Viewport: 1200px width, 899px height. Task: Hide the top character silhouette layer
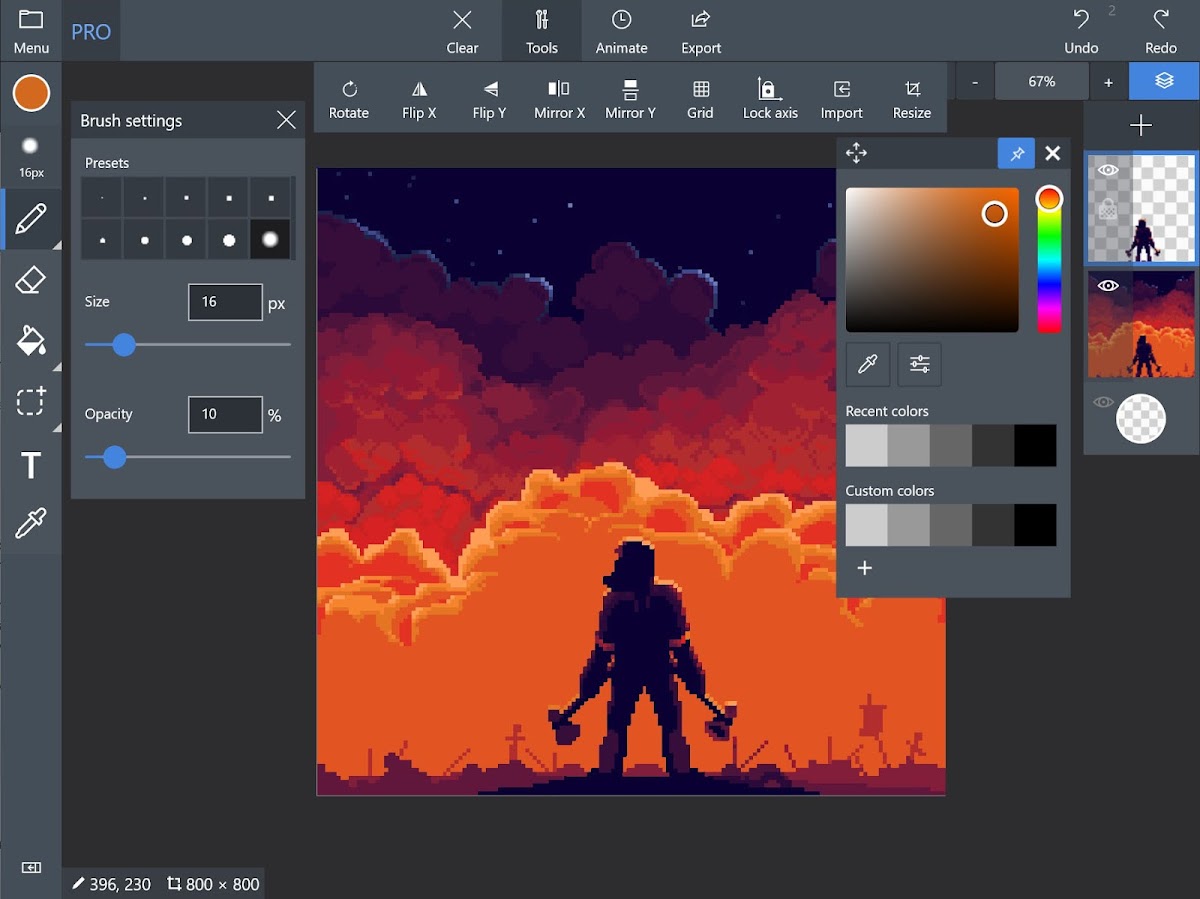tap(1108, 171)
